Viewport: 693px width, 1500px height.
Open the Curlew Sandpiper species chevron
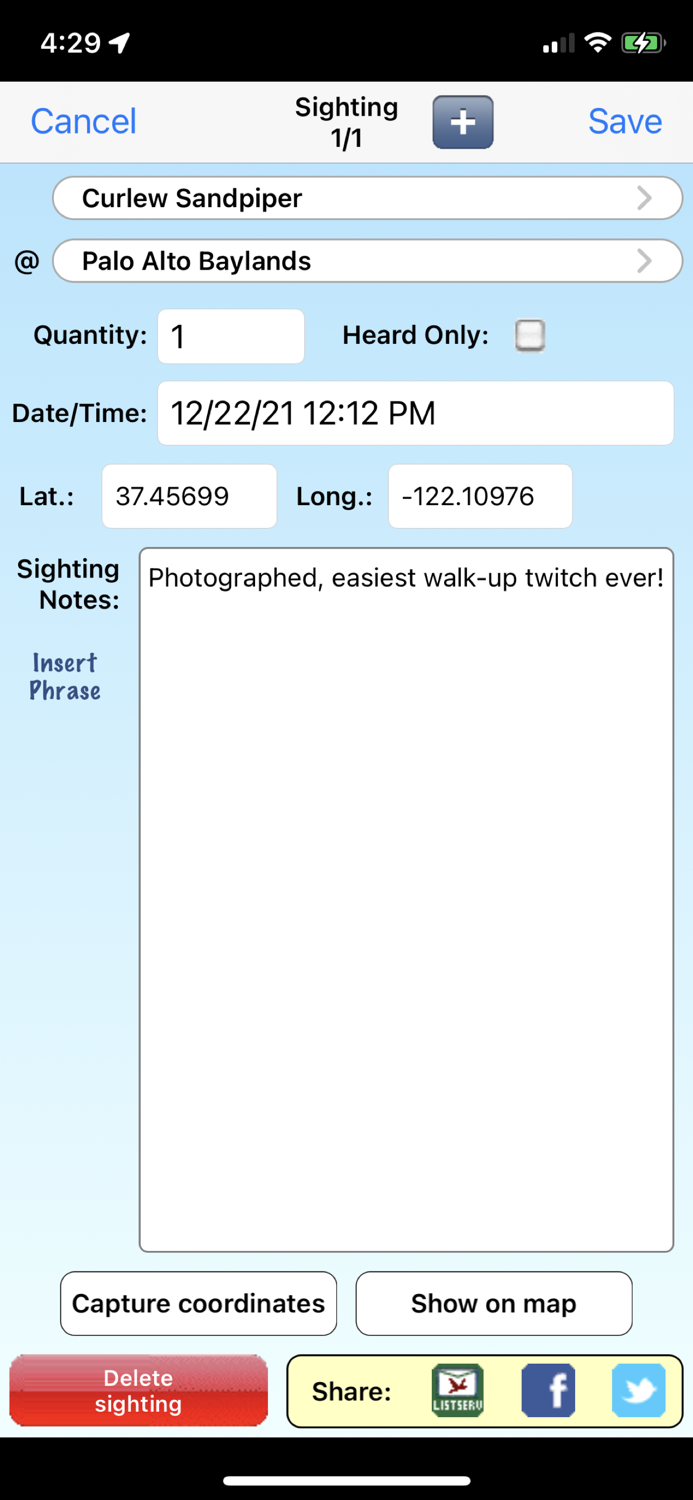pos(645,197)
